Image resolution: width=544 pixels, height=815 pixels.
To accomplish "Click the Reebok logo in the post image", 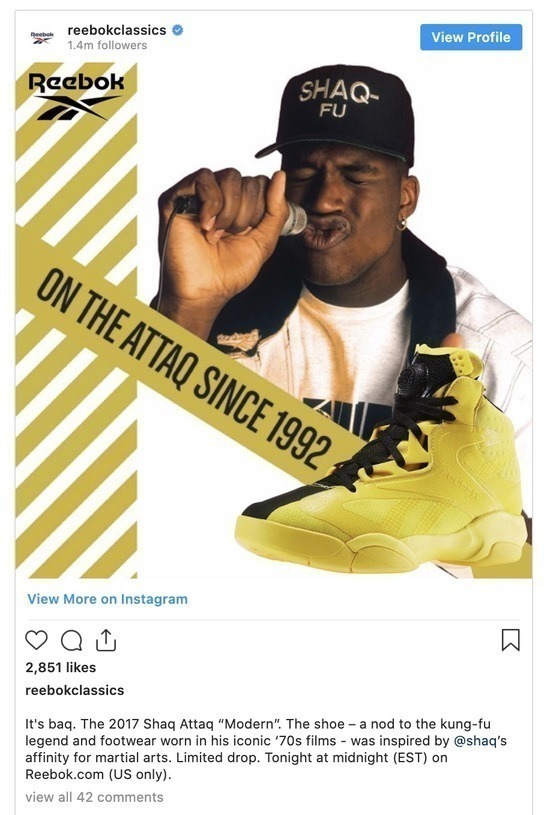I will click(76, 96).
